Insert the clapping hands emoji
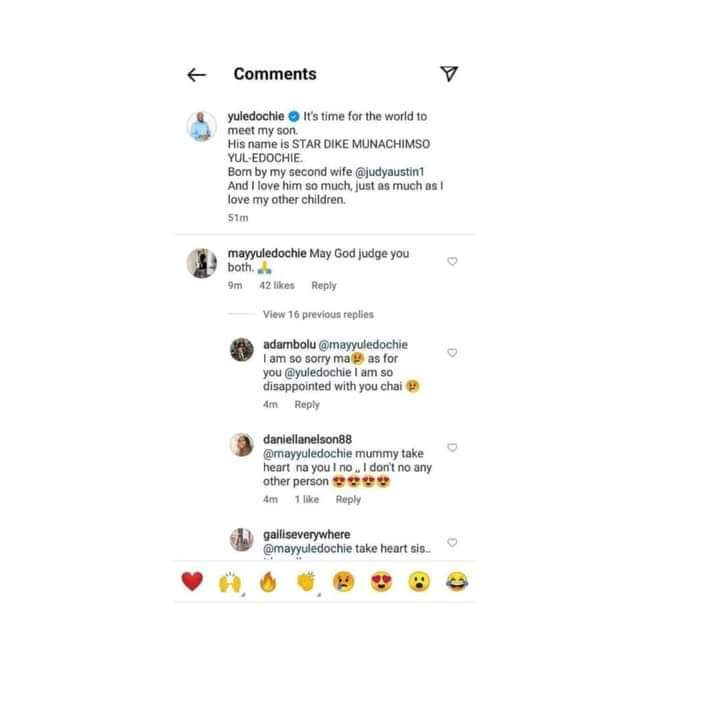Image resolution: width=720 pixels, height=720 pixels. coord(306,582)
